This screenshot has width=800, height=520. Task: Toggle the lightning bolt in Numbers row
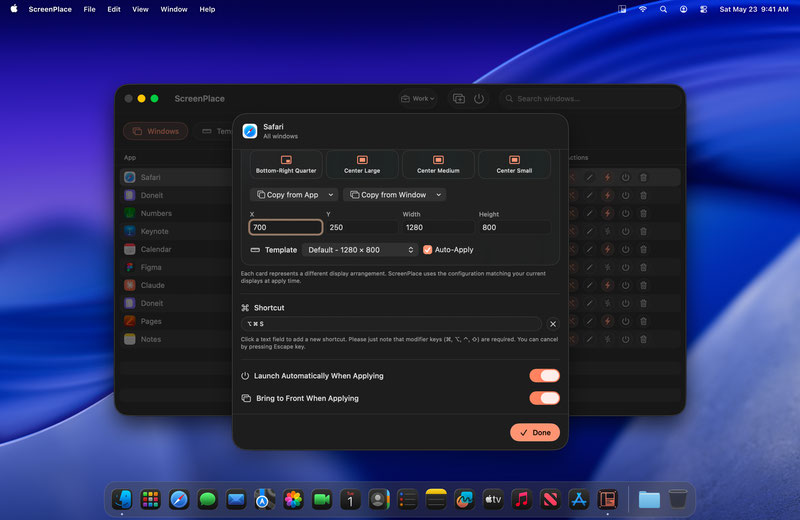(607, 213)
